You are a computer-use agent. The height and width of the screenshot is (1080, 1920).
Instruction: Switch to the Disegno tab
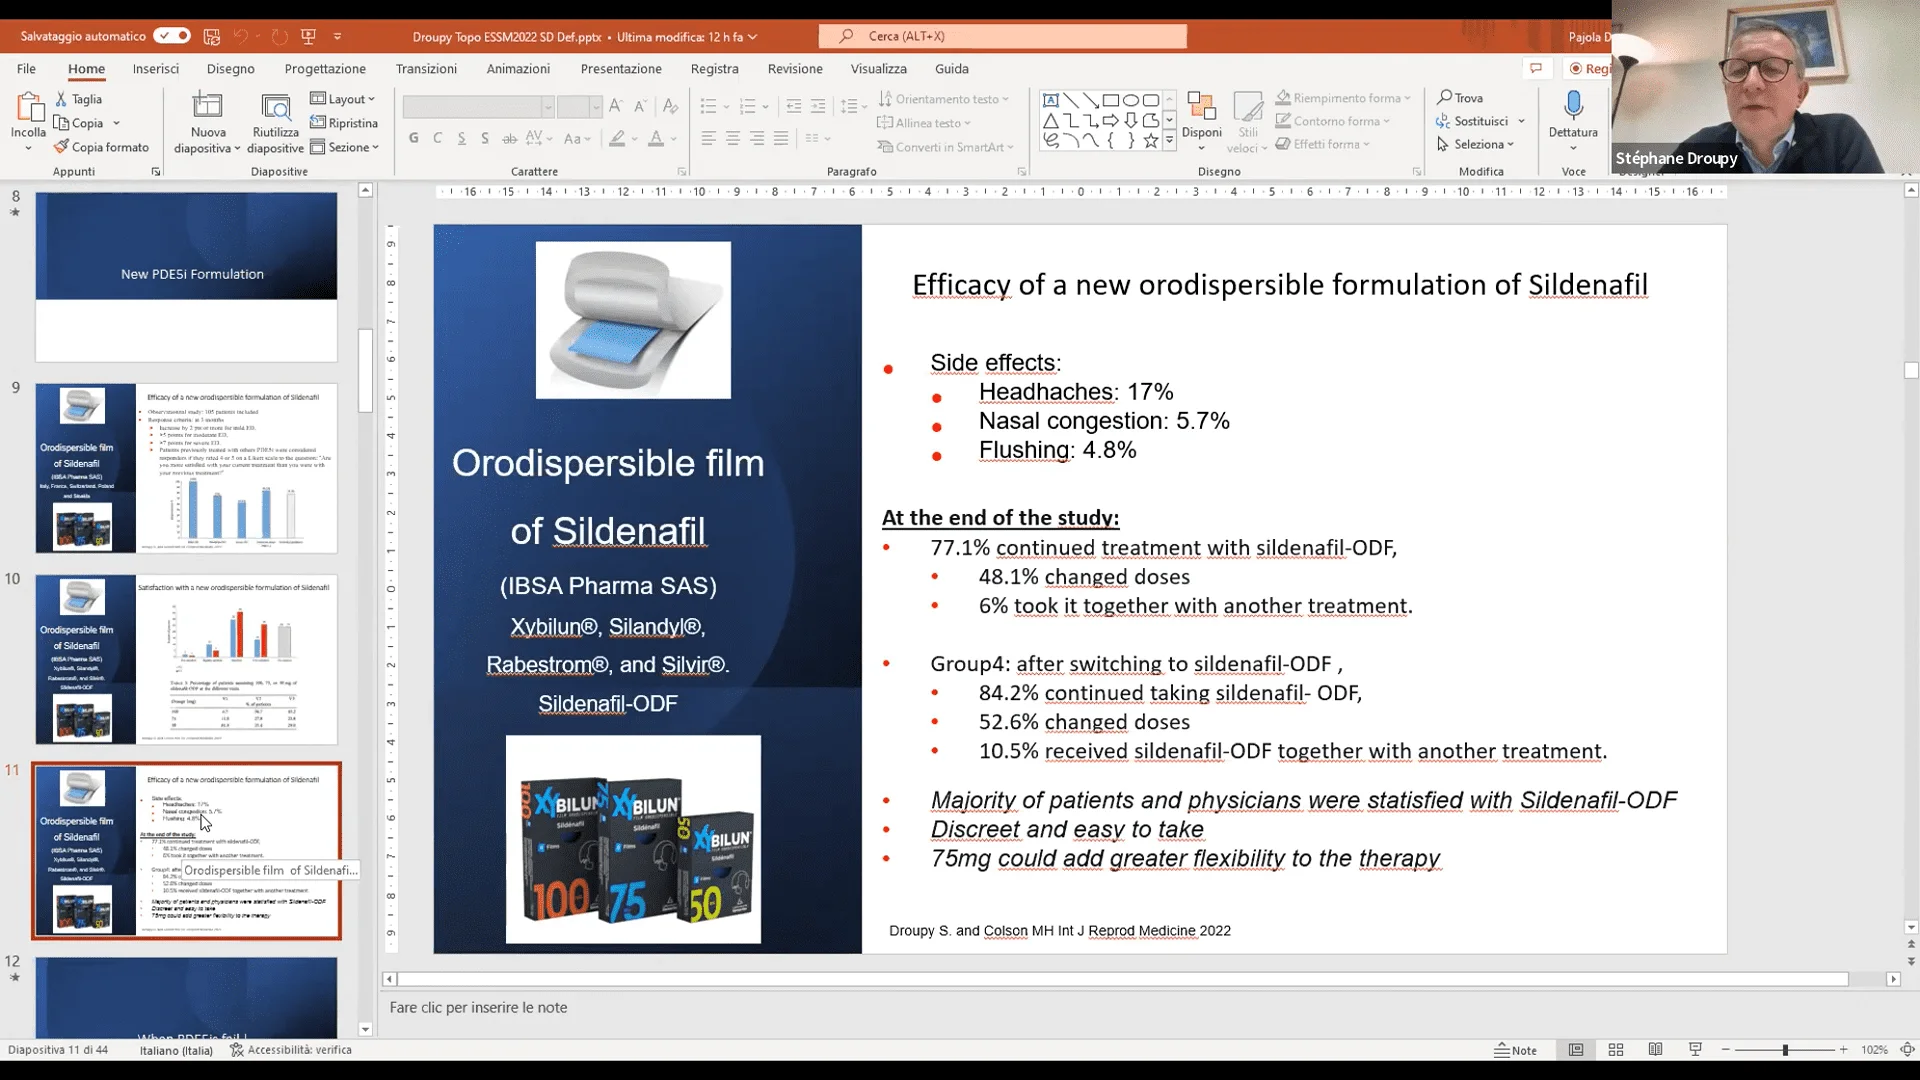pos(231,69)
